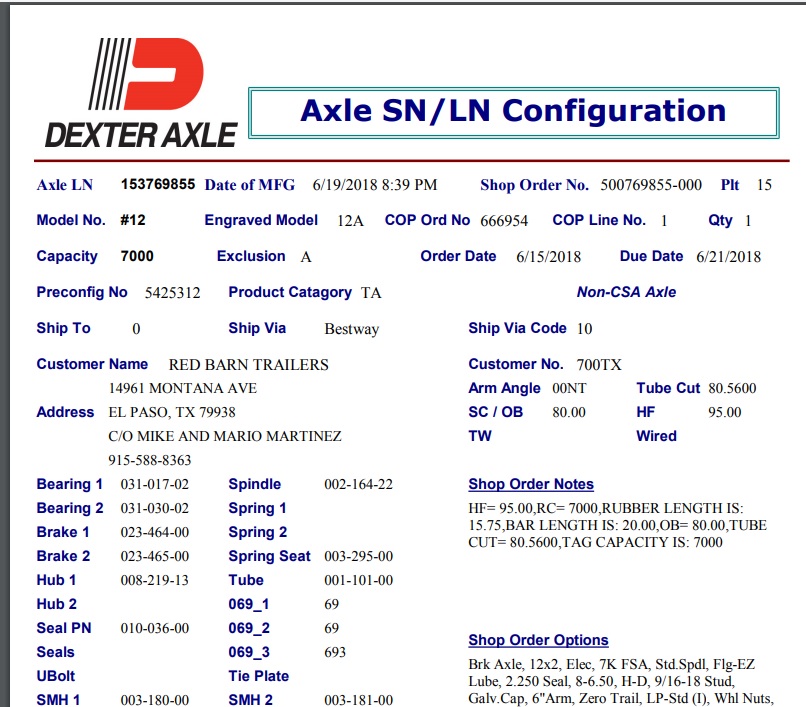Image resolution: width=806 pixels, height=707 pixels.
Task: Click the Preconfig No value 5425312
Action: (173, 293)
